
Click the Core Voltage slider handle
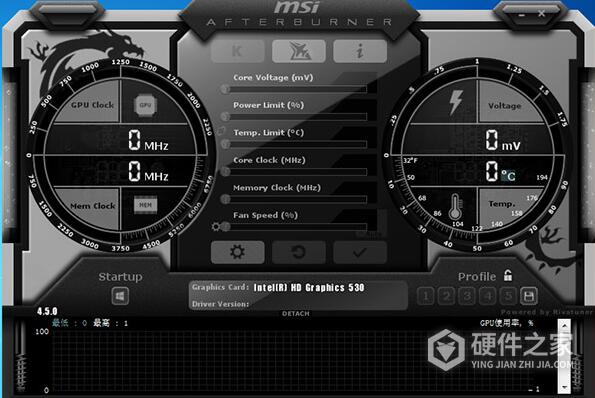coord(225,89)
